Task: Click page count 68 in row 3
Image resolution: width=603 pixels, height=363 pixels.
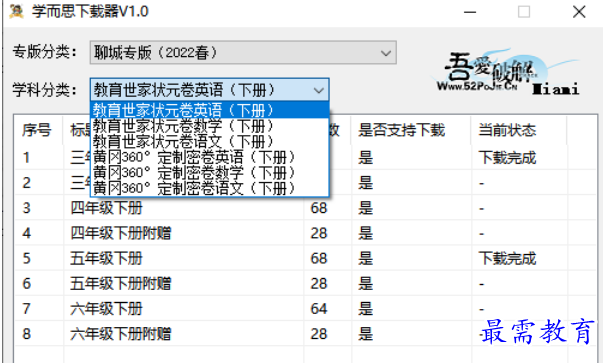Action: coord(319,208)
